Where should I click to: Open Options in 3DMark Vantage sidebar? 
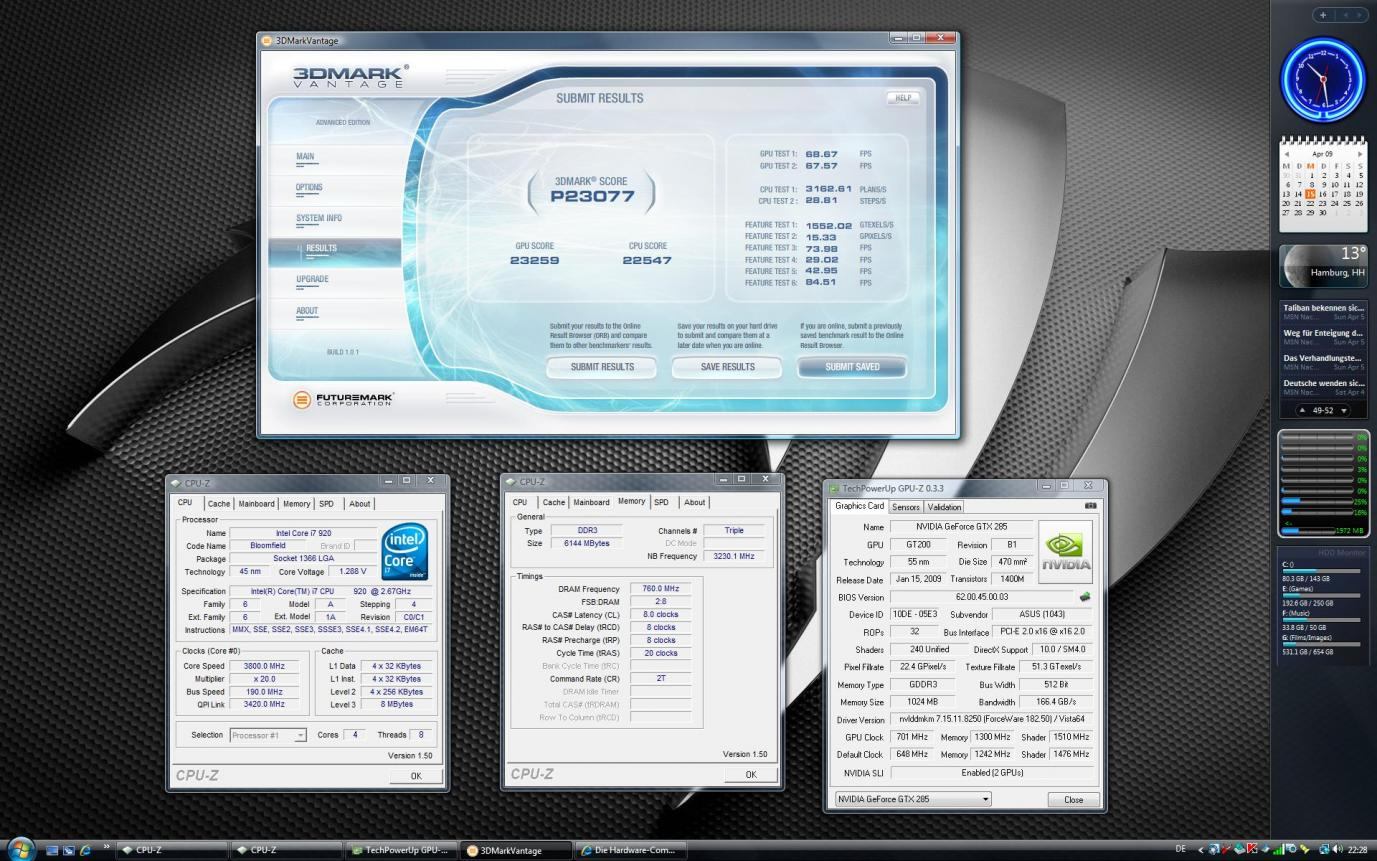pyautogui.click(x=309, y=187)
